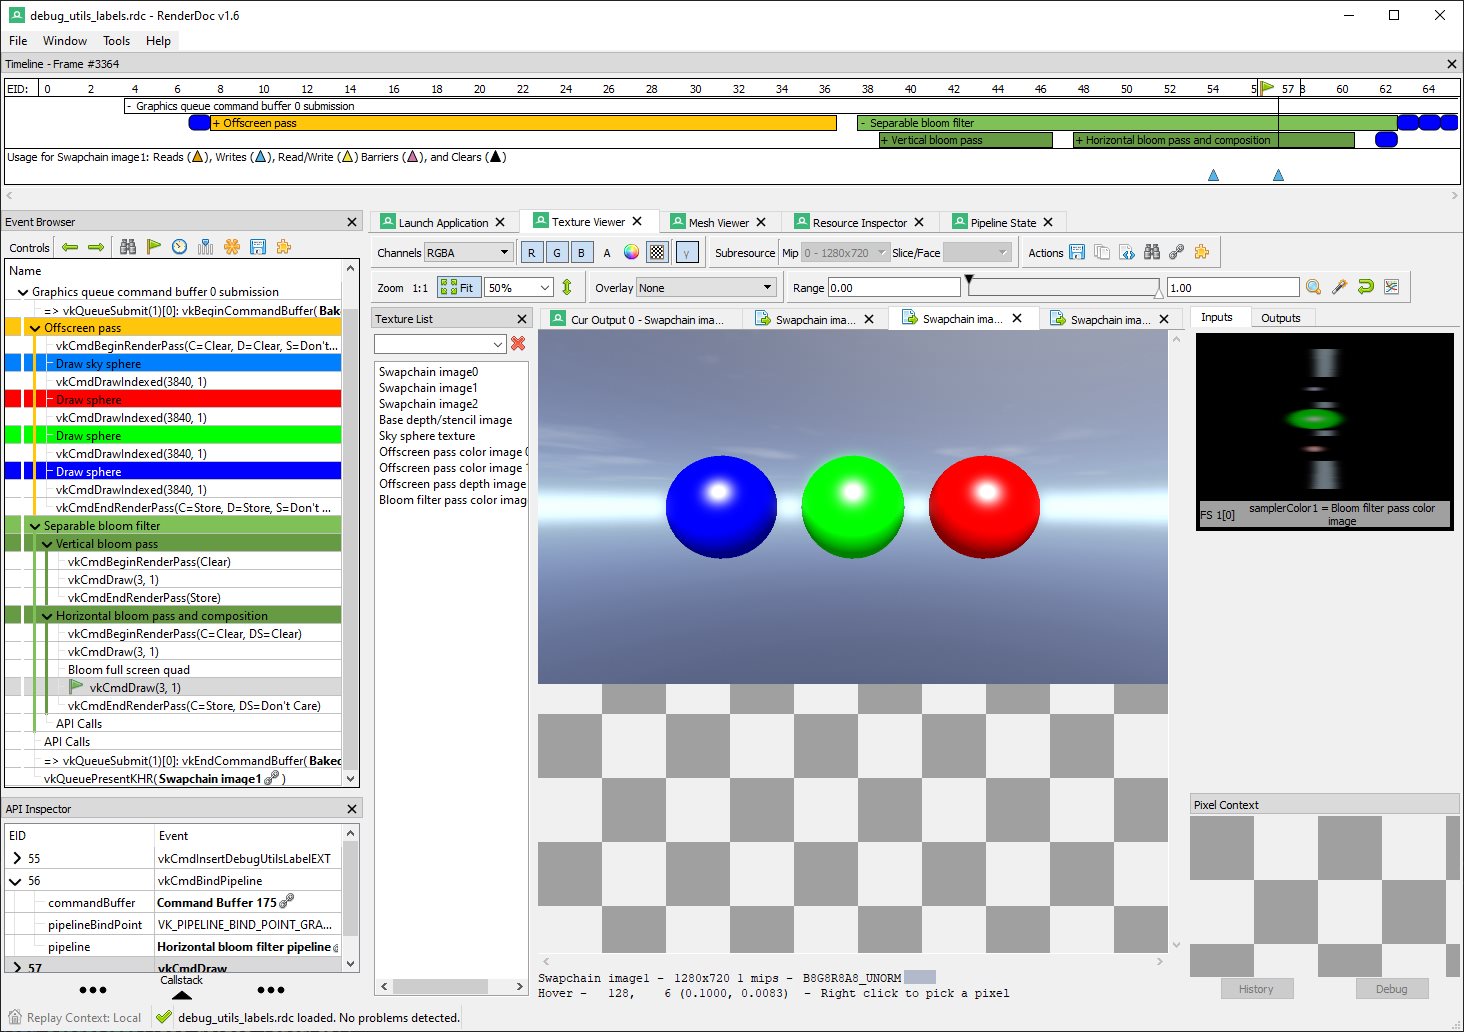Toggle the red channel R button
This screenshot has height=1032, width=1464.
pyautogui.click(x=531, y=253)
